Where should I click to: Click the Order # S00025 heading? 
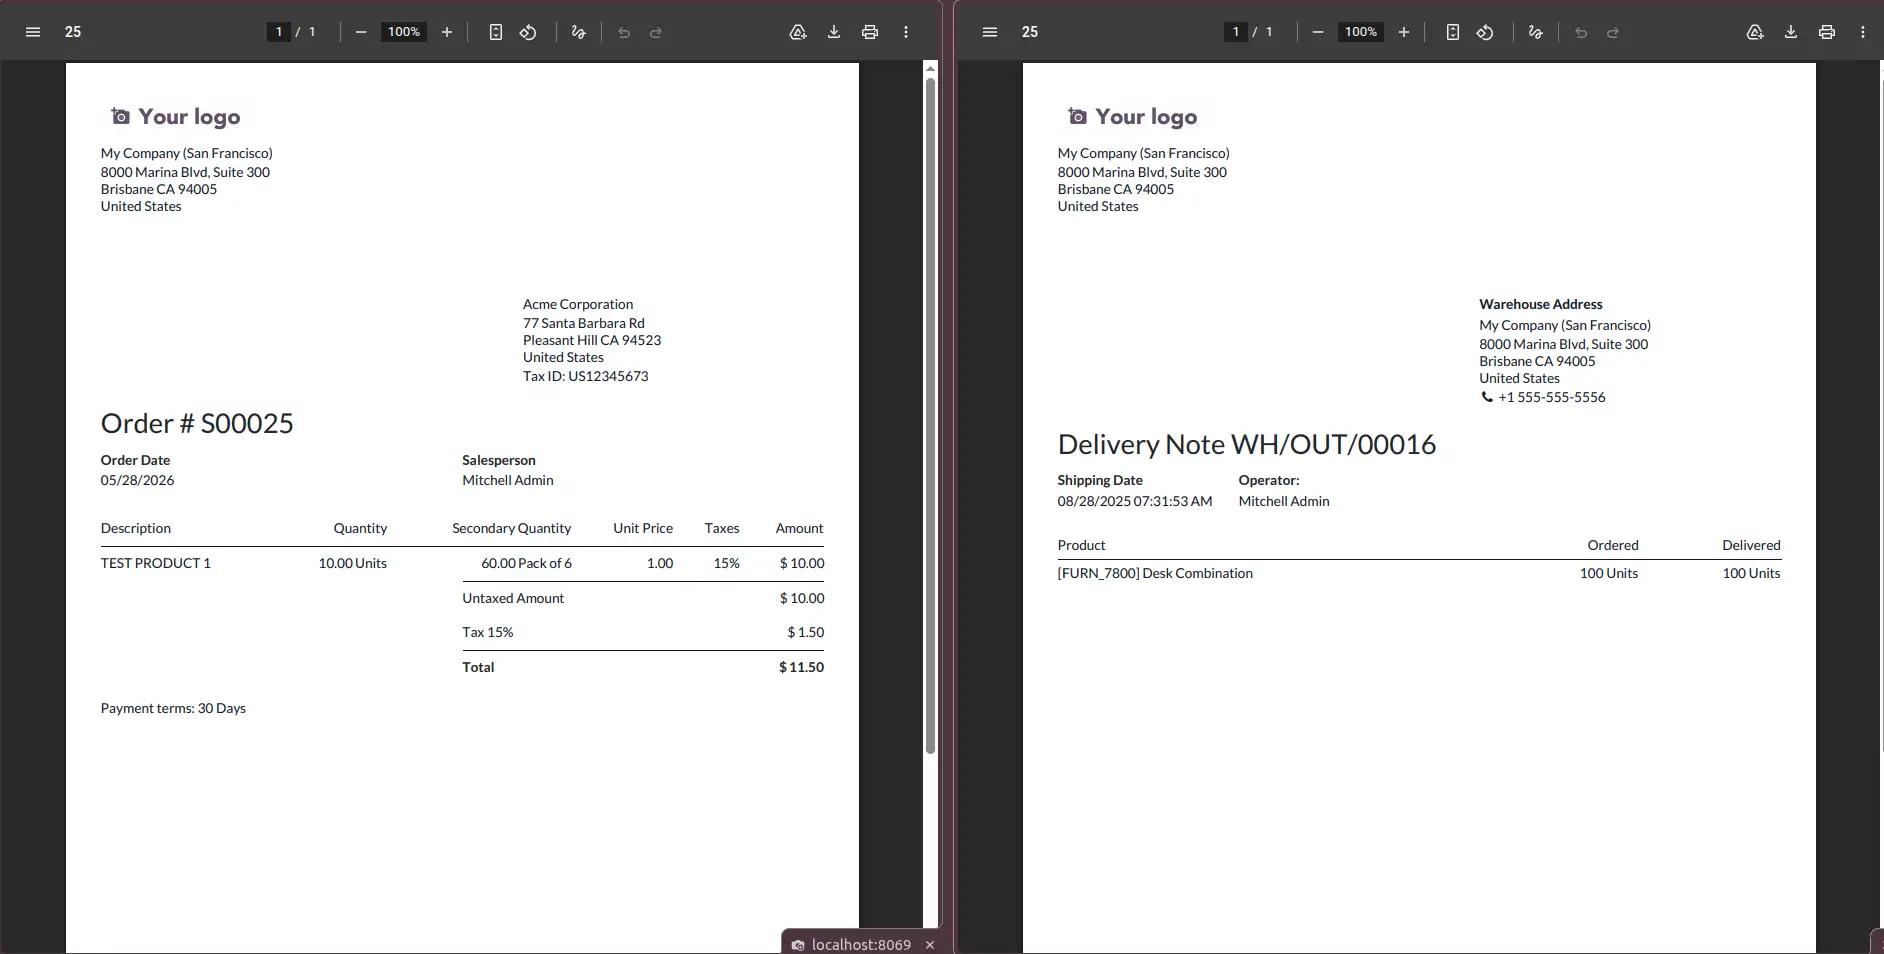point(197,423)
